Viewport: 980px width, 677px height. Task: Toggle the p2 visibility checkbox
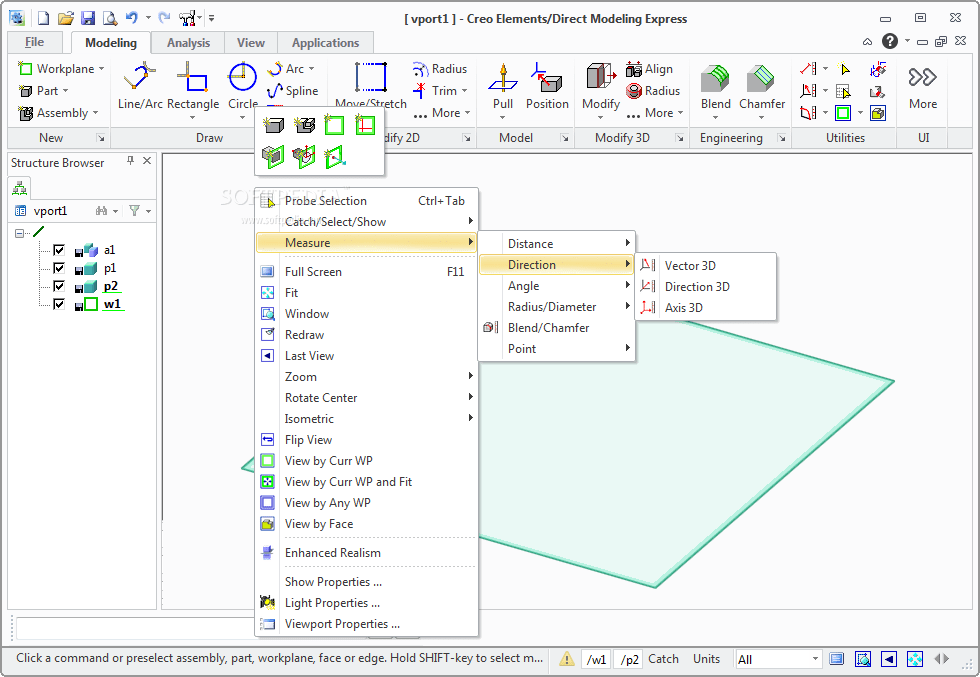[59, 286]
